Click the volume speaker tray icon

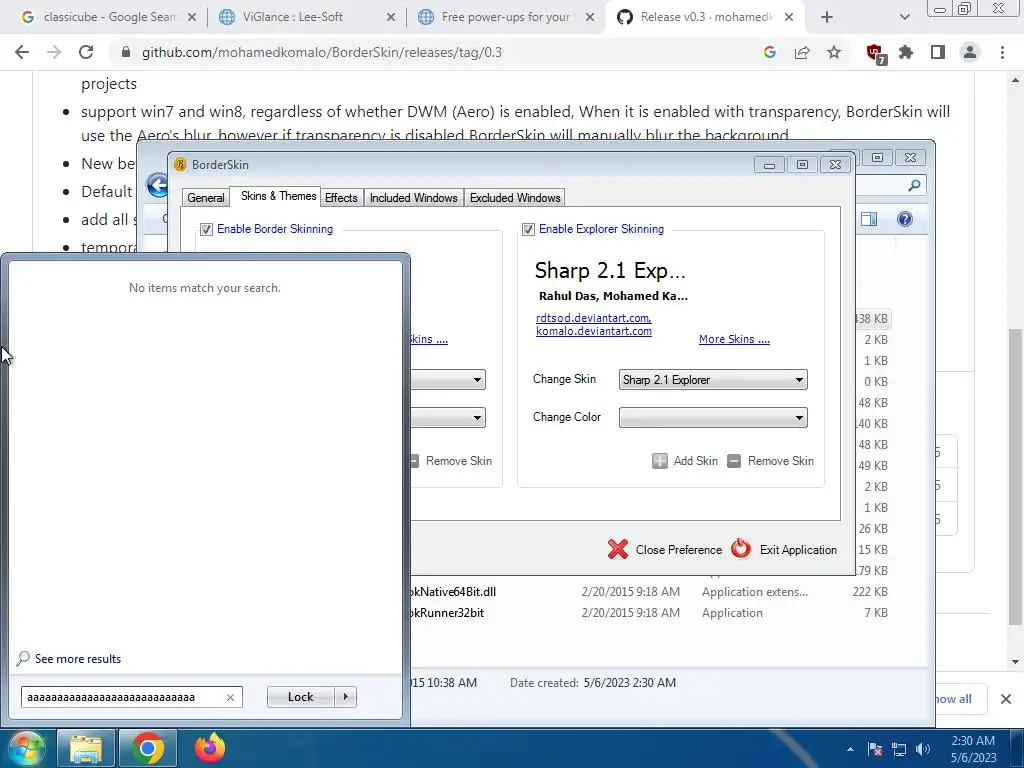(x=923, y=749)
